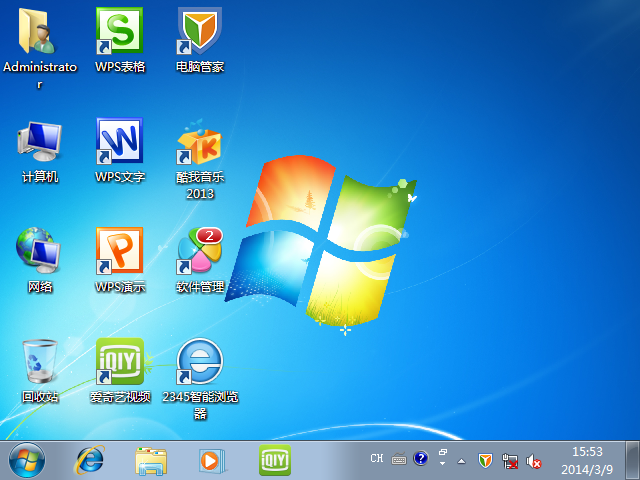This screenshot has height=480, width=640.
Task: Click the muted volume tray icon
Action: 535,461
